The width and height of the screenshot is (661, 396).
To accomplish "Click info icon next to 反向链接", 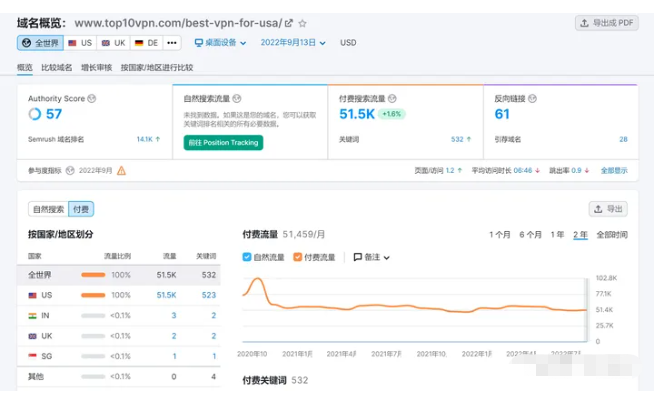I will pos(532,99).
